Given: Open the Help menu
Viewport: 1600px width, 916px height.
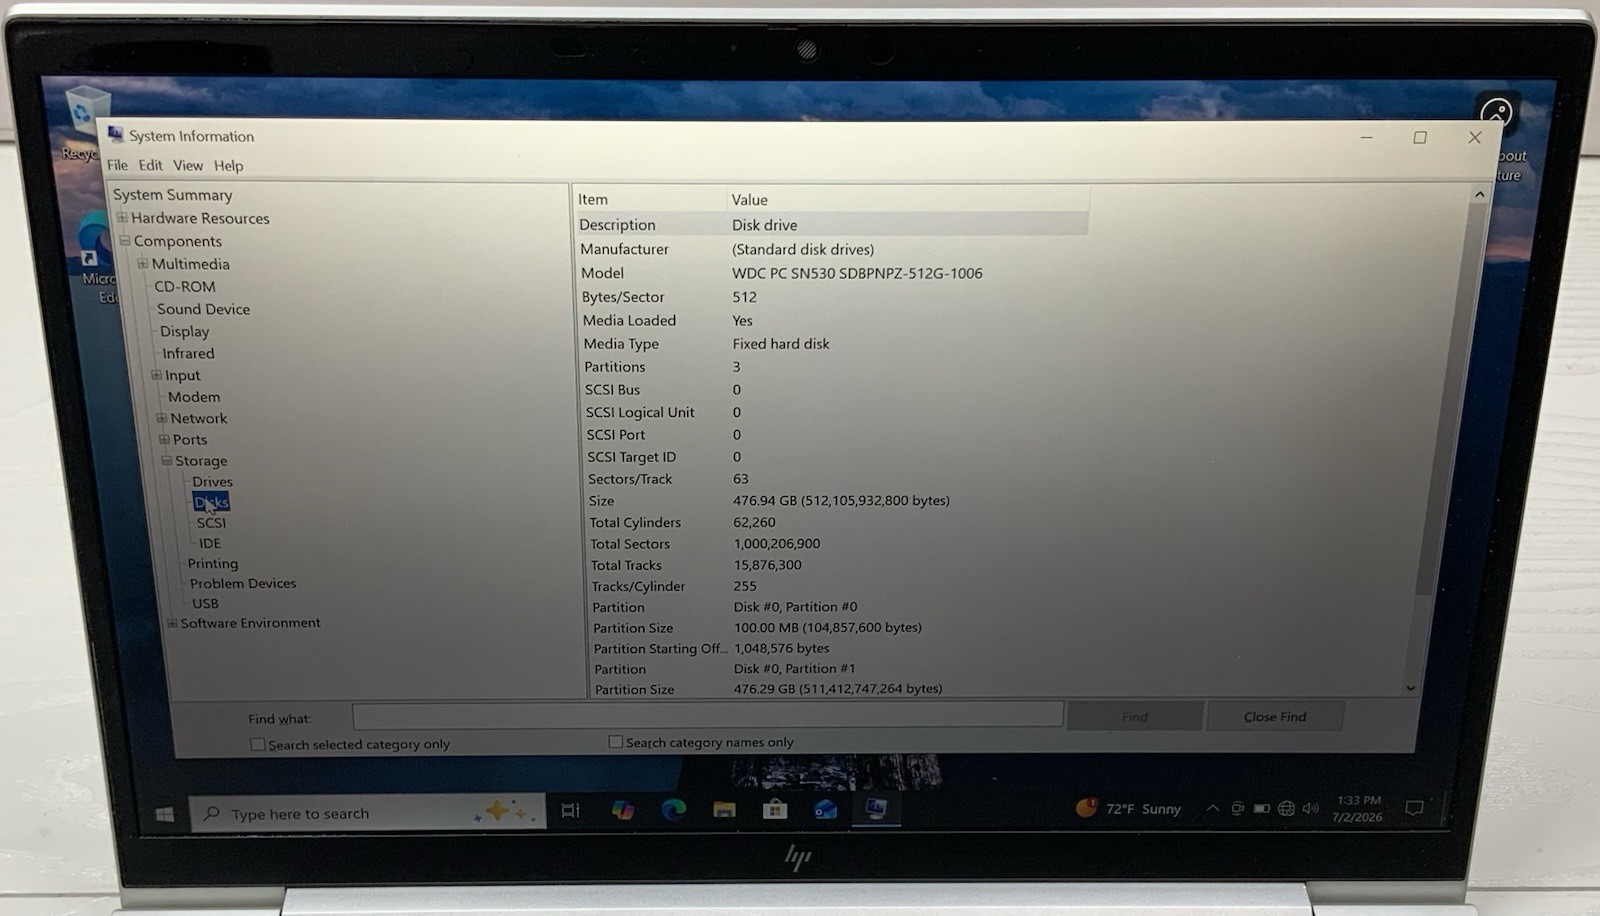Looking at the screenshot, I should click(228, 166).
